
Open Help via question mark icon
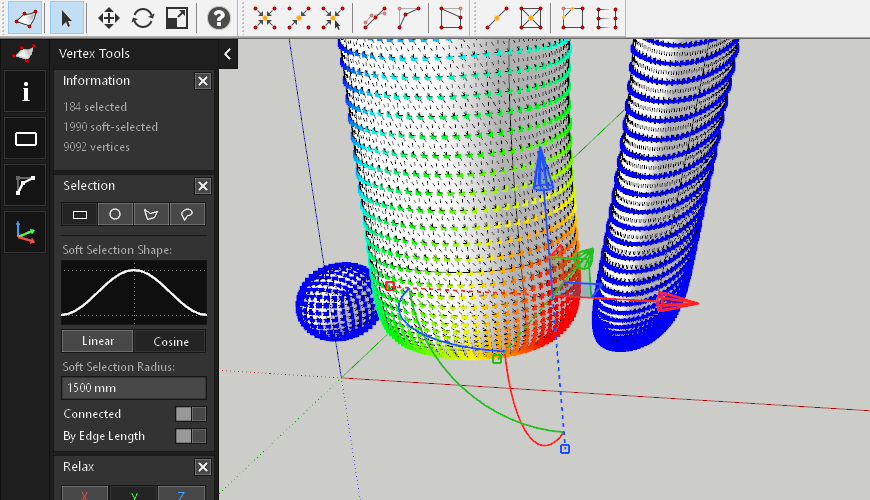click(218, 18)
